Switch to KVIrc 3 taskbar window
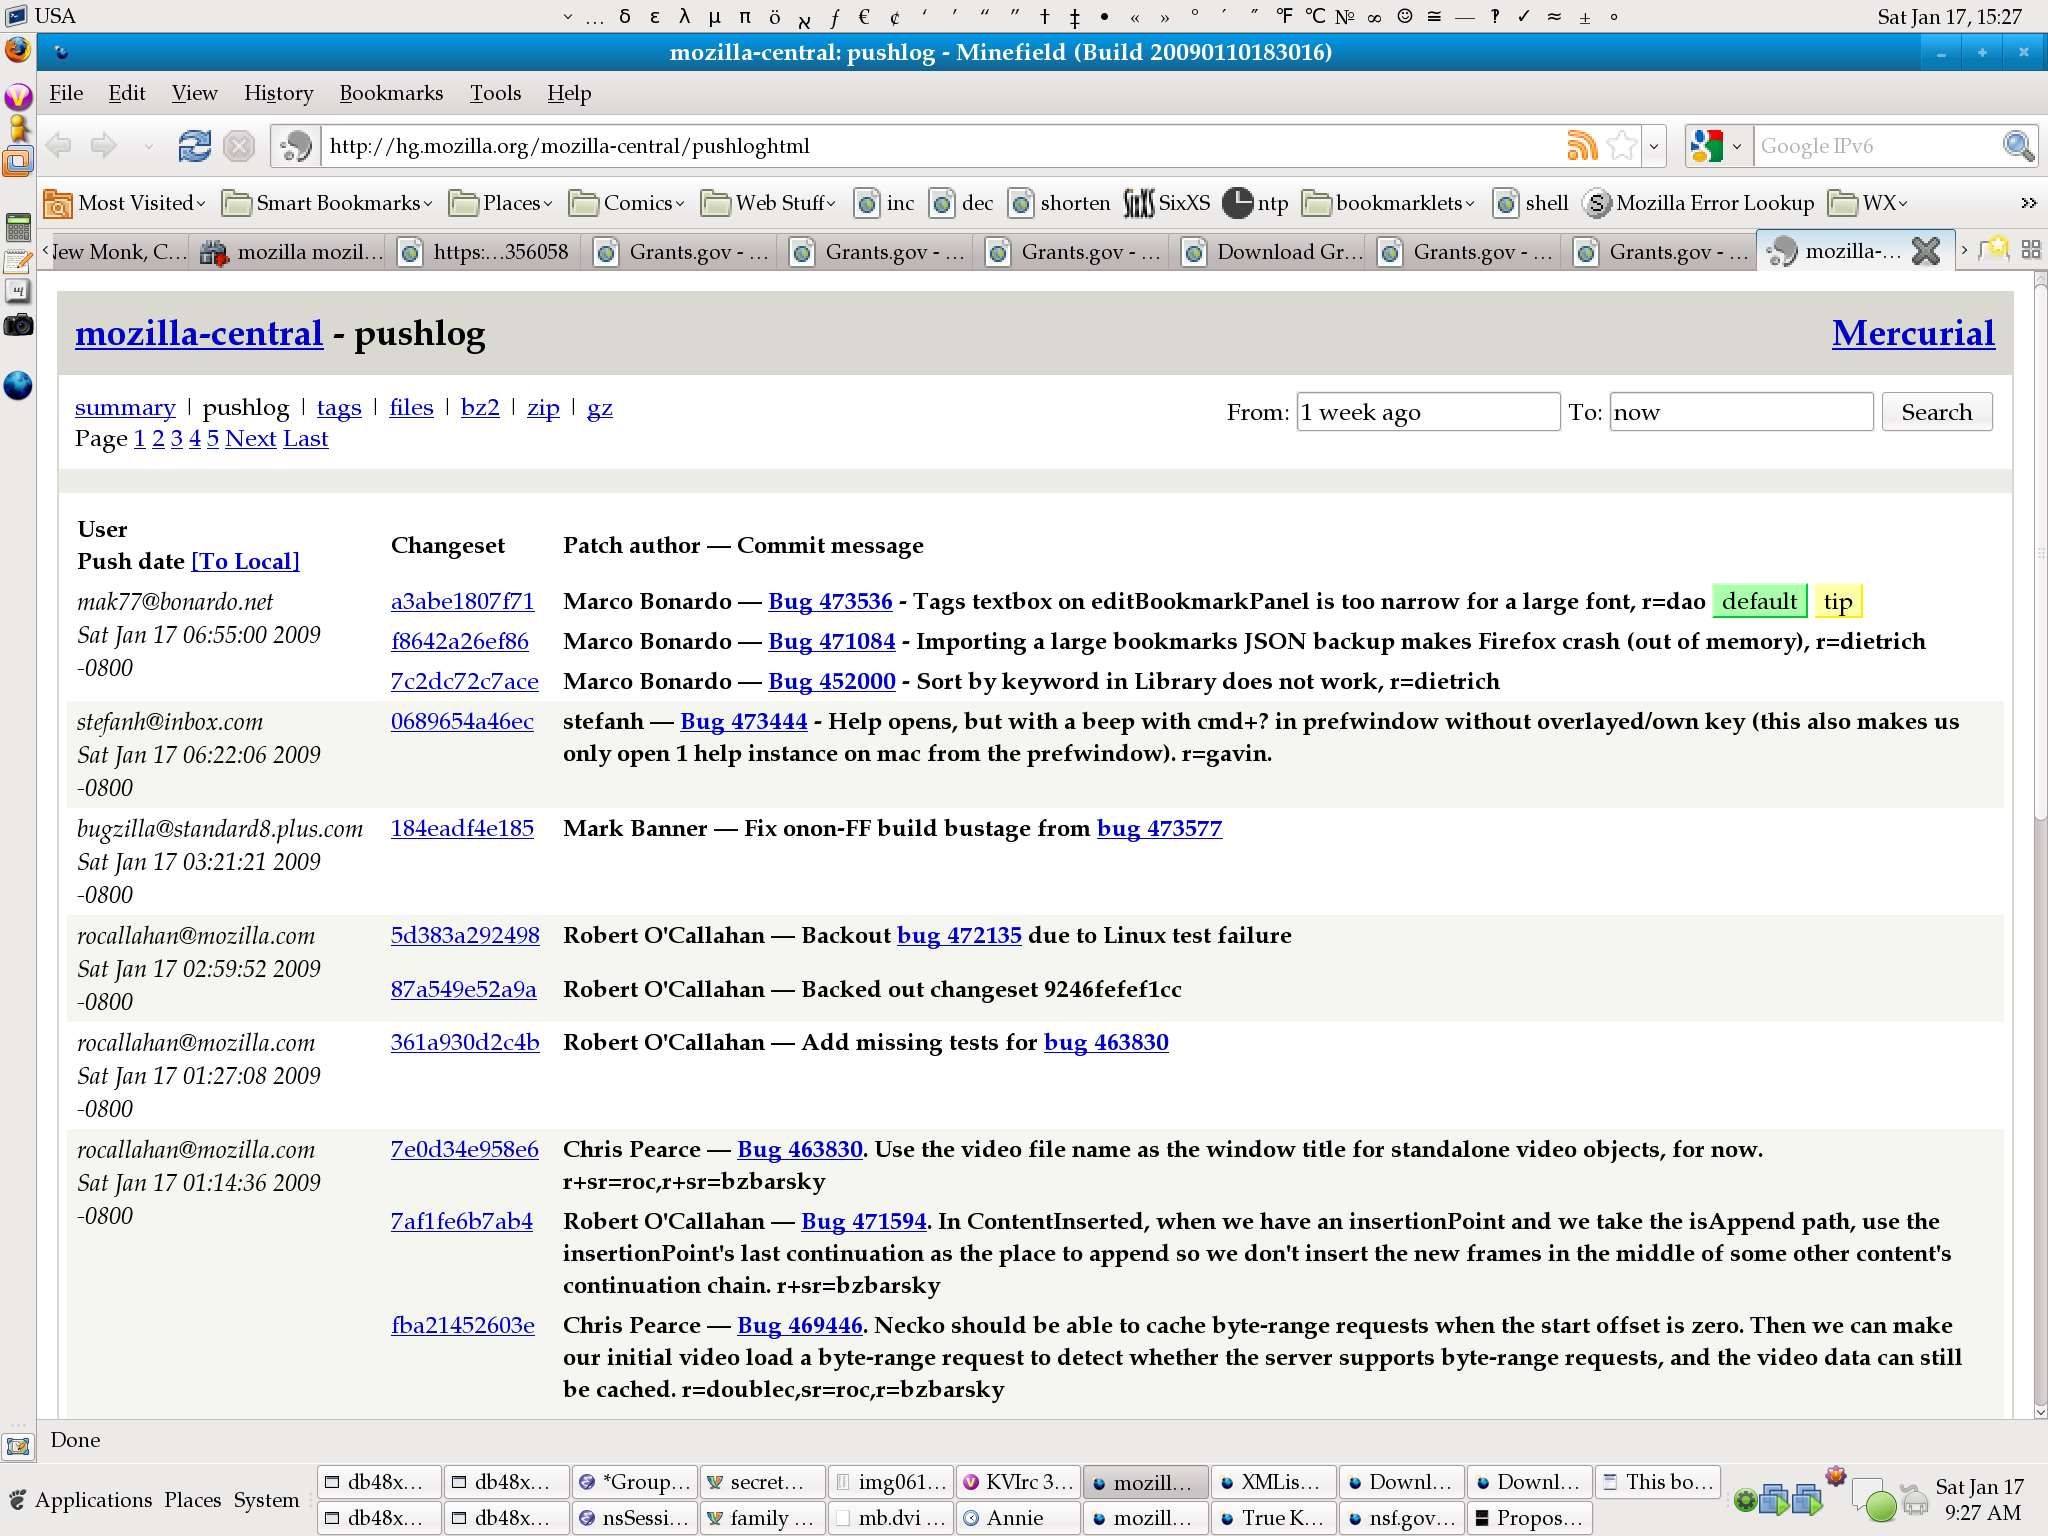Image resolution: width=2048 pixels, height=1536 pixels. [x=1018, y=1482]
